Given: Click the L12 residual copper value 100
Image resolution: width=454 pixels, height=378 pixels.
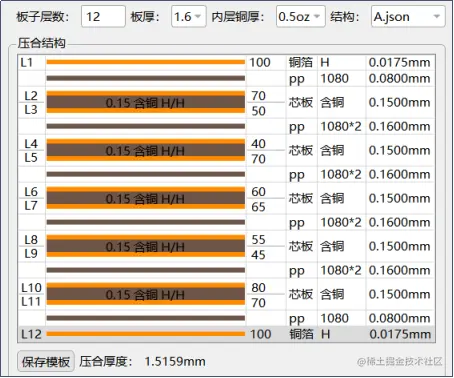Looking at the screenshot, I should click(x=261, y=334).
